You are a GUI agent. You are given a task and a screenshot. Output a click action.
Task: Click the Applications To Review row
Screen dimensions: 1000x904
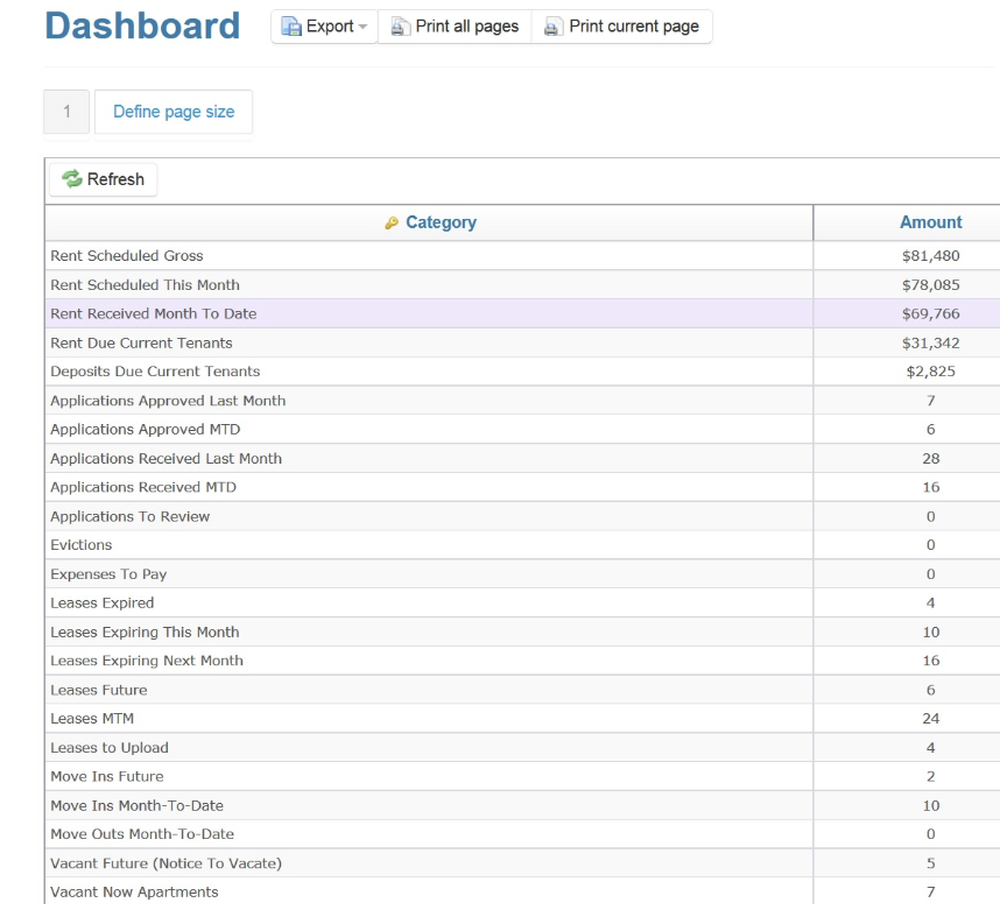[x=400, y=516]
